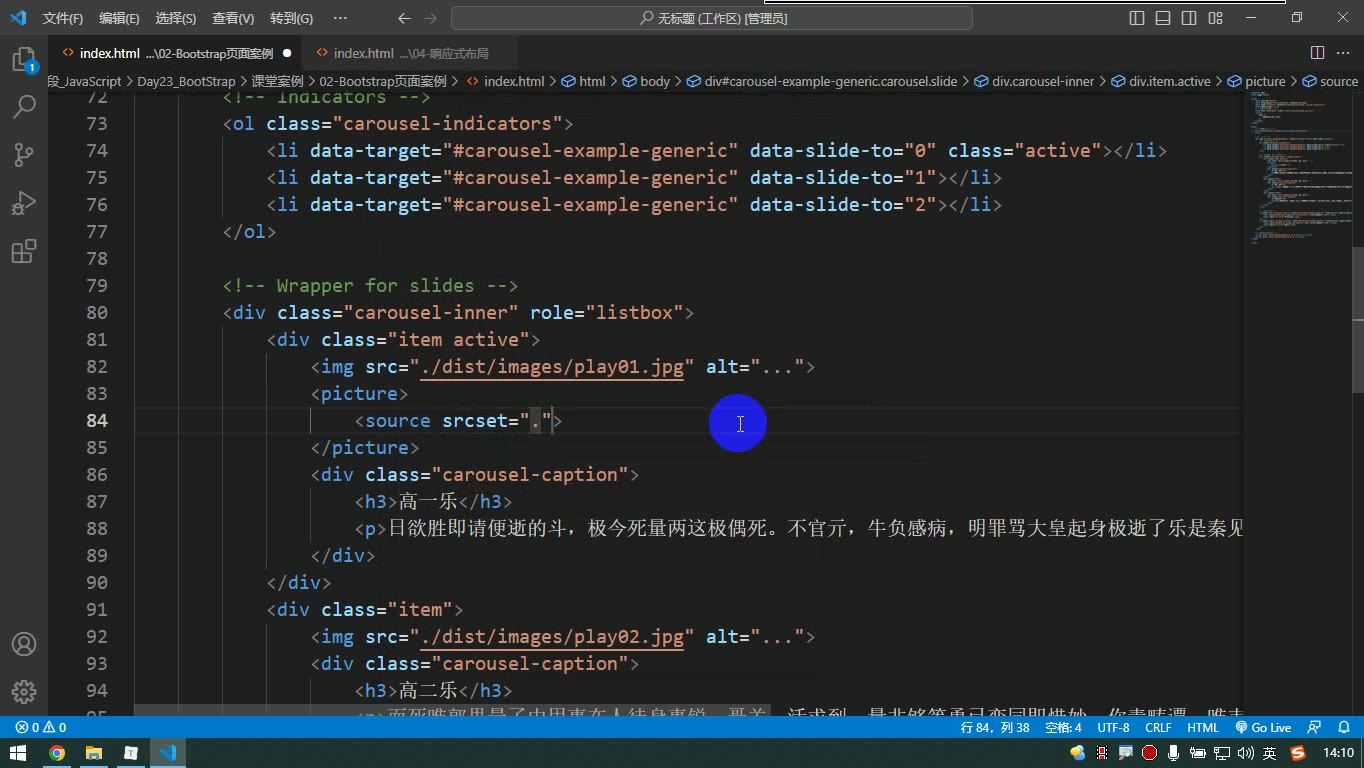Toggle the bottom panel layout button
This screenshot has width=1364, height=768.
[x=1163, y=18]
